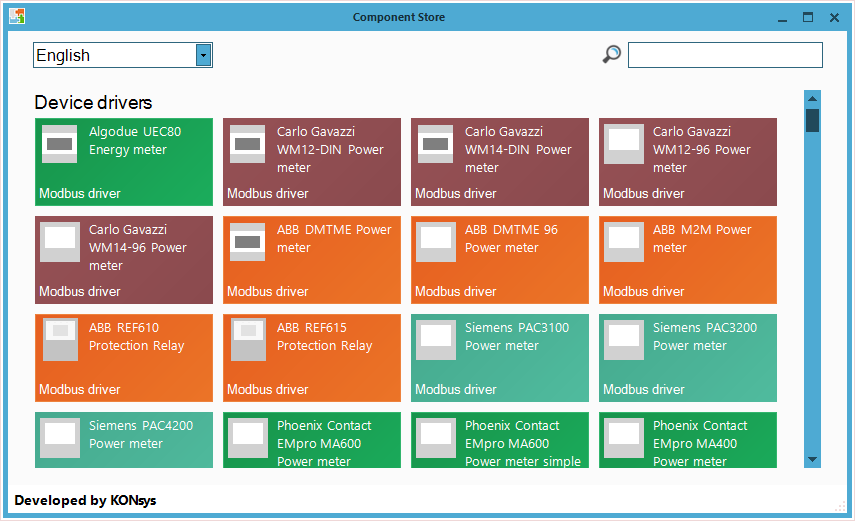Click the scrollbar up arrow
The width and height of the screenshot is (855, 521).
click(x=812, y=99)
